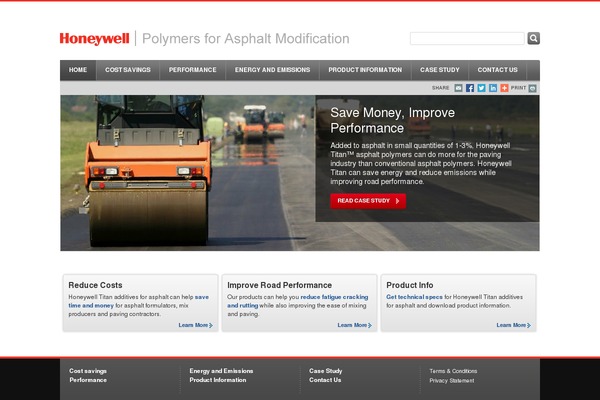
Task: Open footer Contact Us link
Action: [325, 380]
